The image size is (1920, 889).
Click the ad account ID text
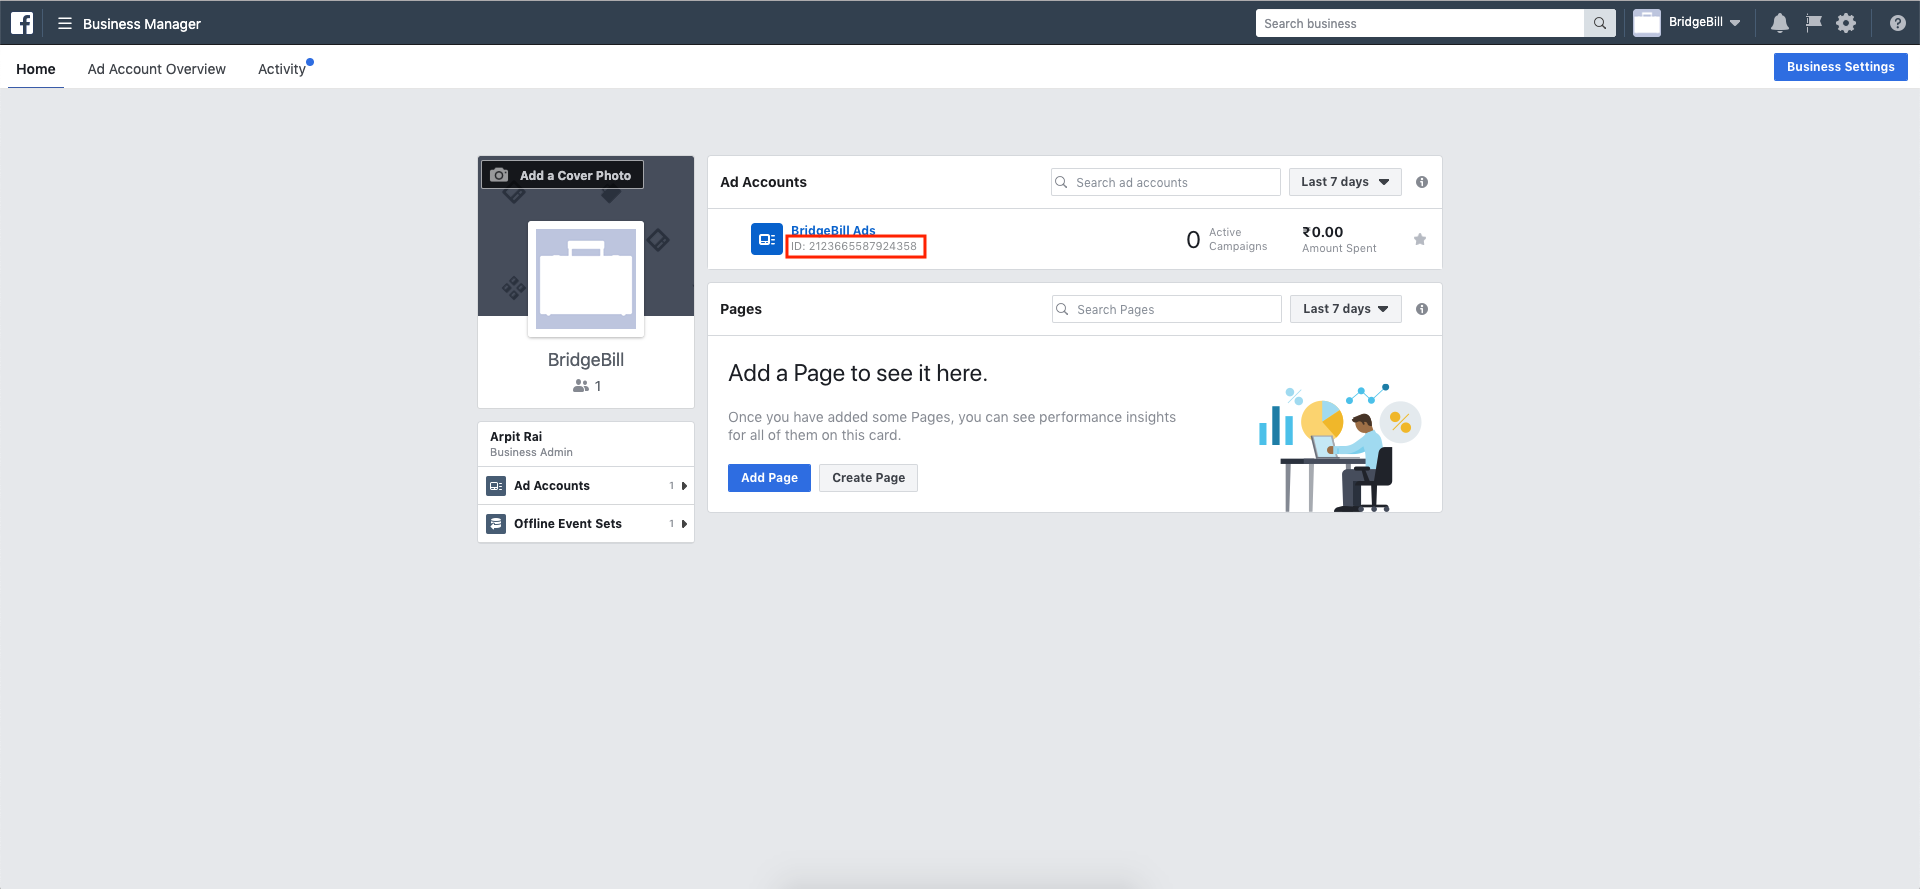[x=854, y=246]
